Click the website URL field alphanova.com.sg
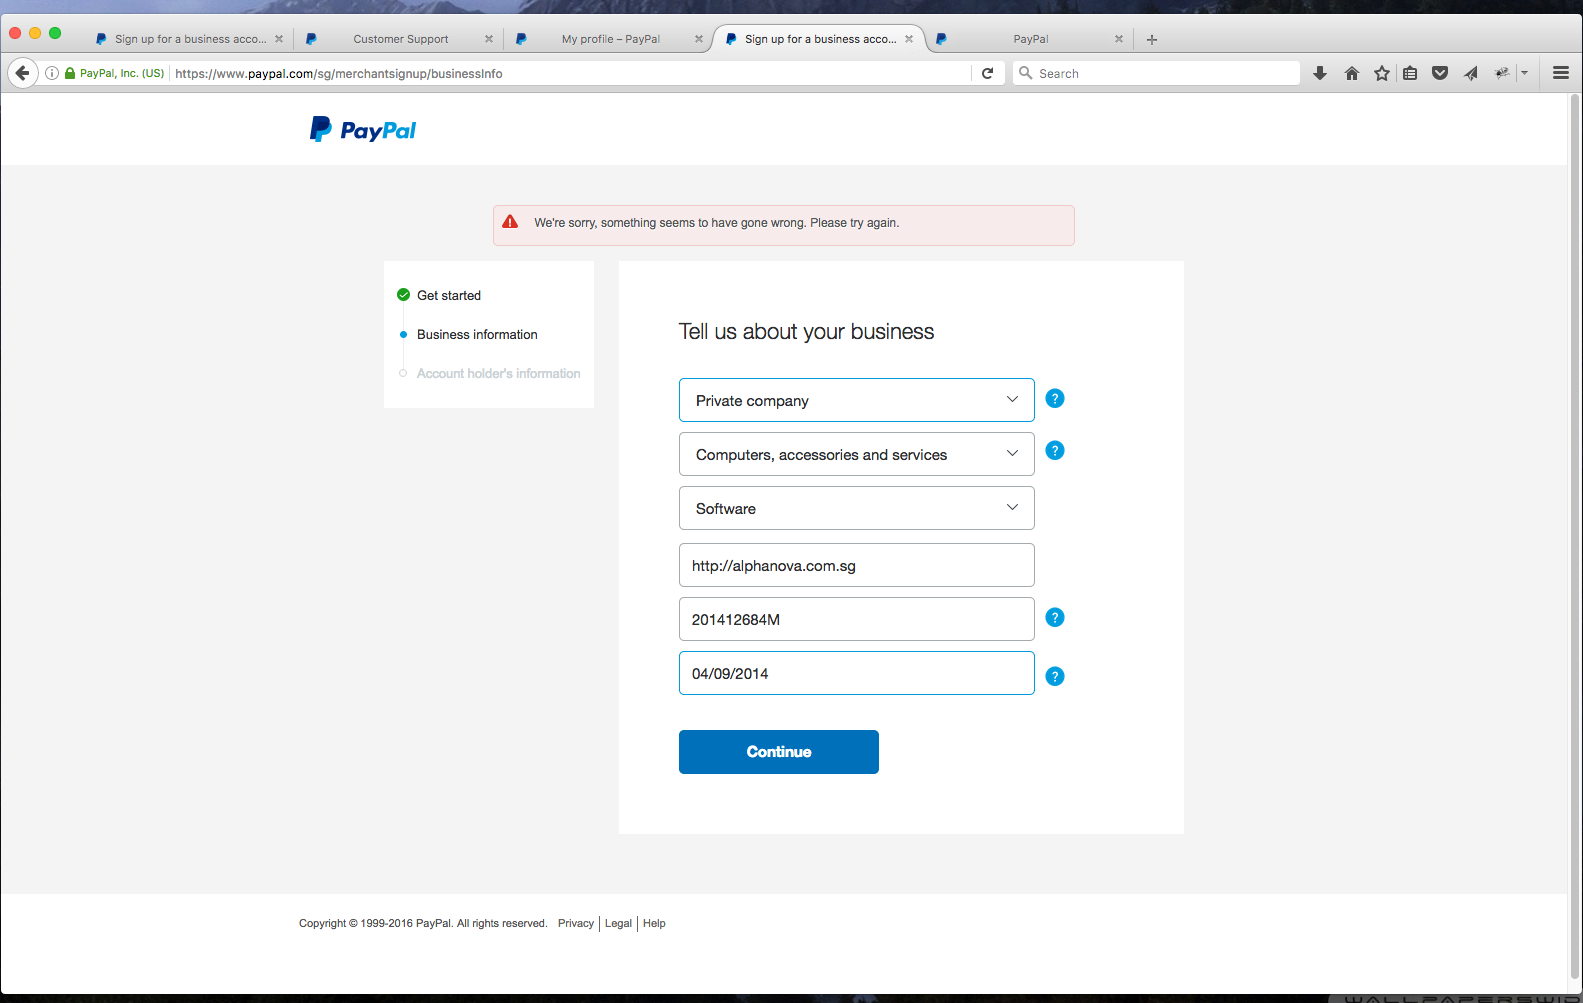1583x1003 pixels. click(x=856, y=565)
